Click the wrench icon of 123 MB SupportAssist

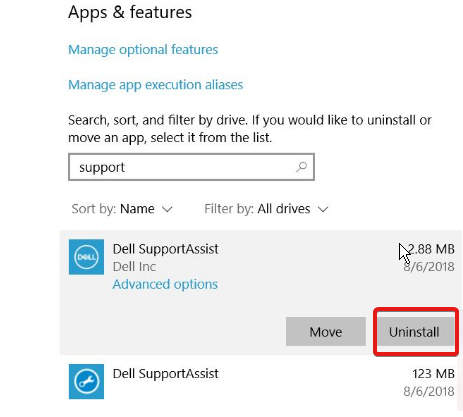[x=86, y=381]
